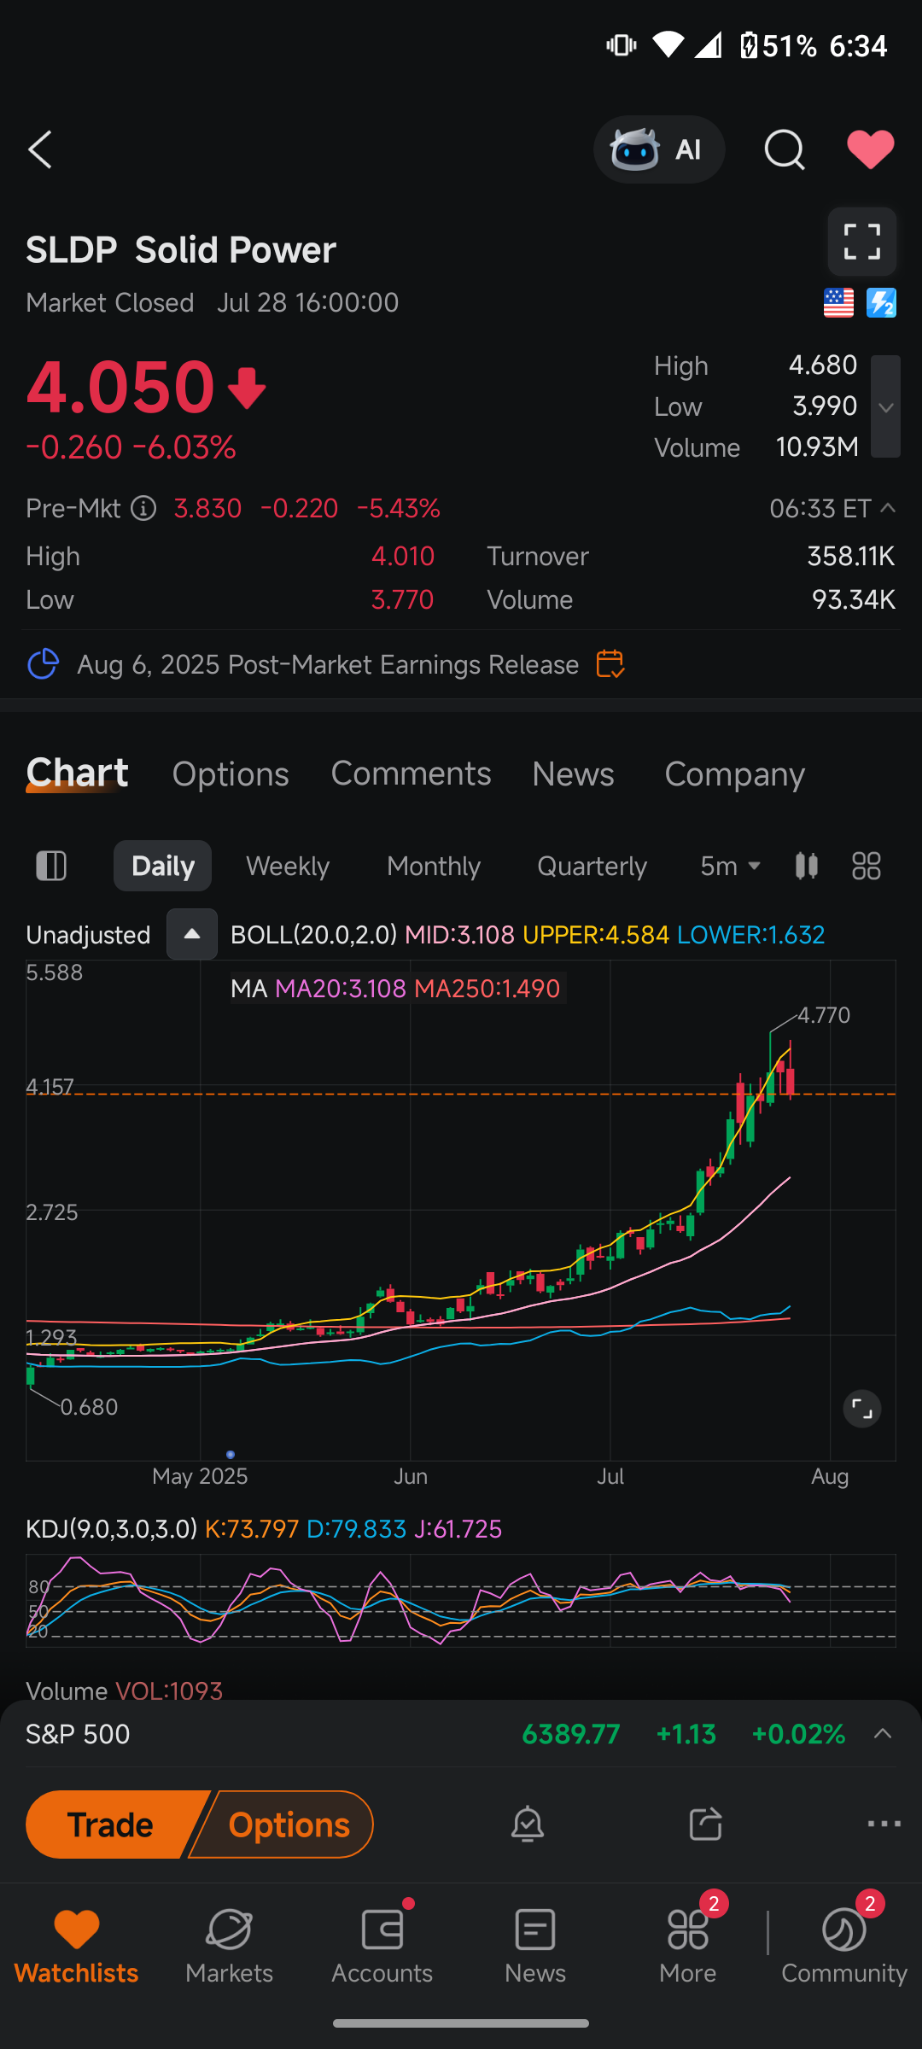
Task: Expand the High/Low/Volume details panel
Action: (886, 407)
